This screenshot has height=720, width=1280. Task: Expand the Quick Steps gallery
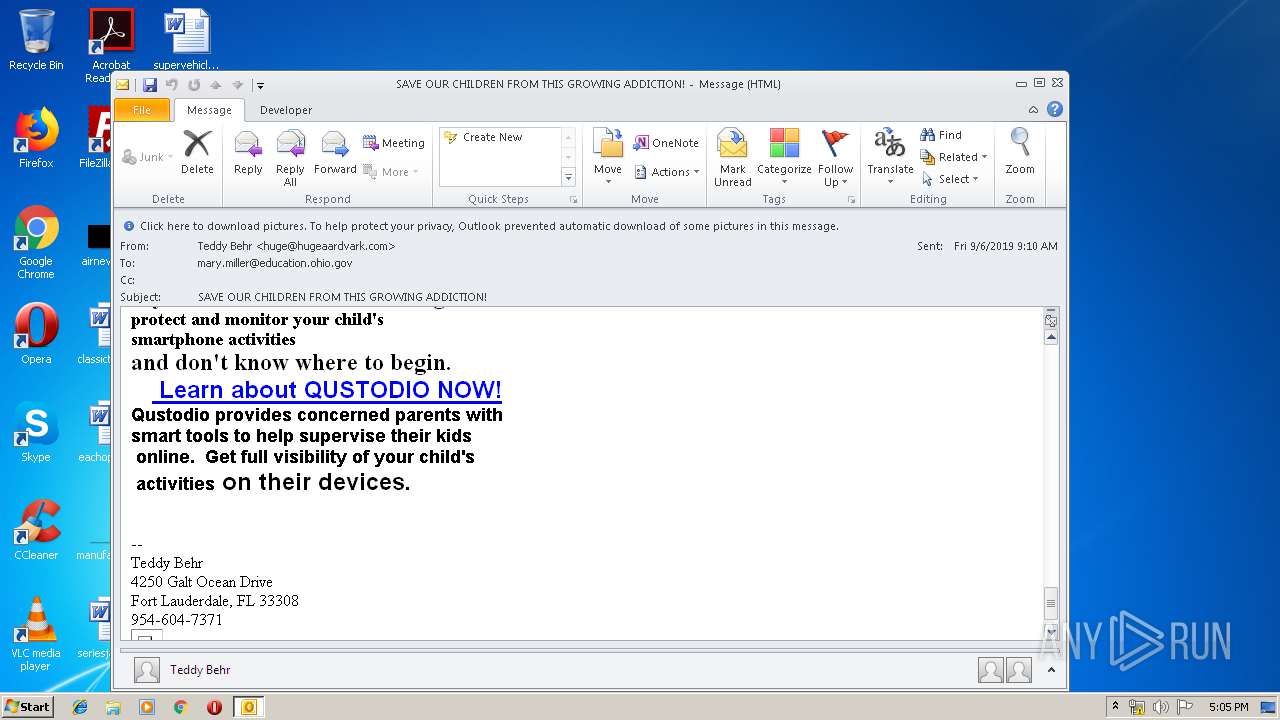[x=568, y=178]
